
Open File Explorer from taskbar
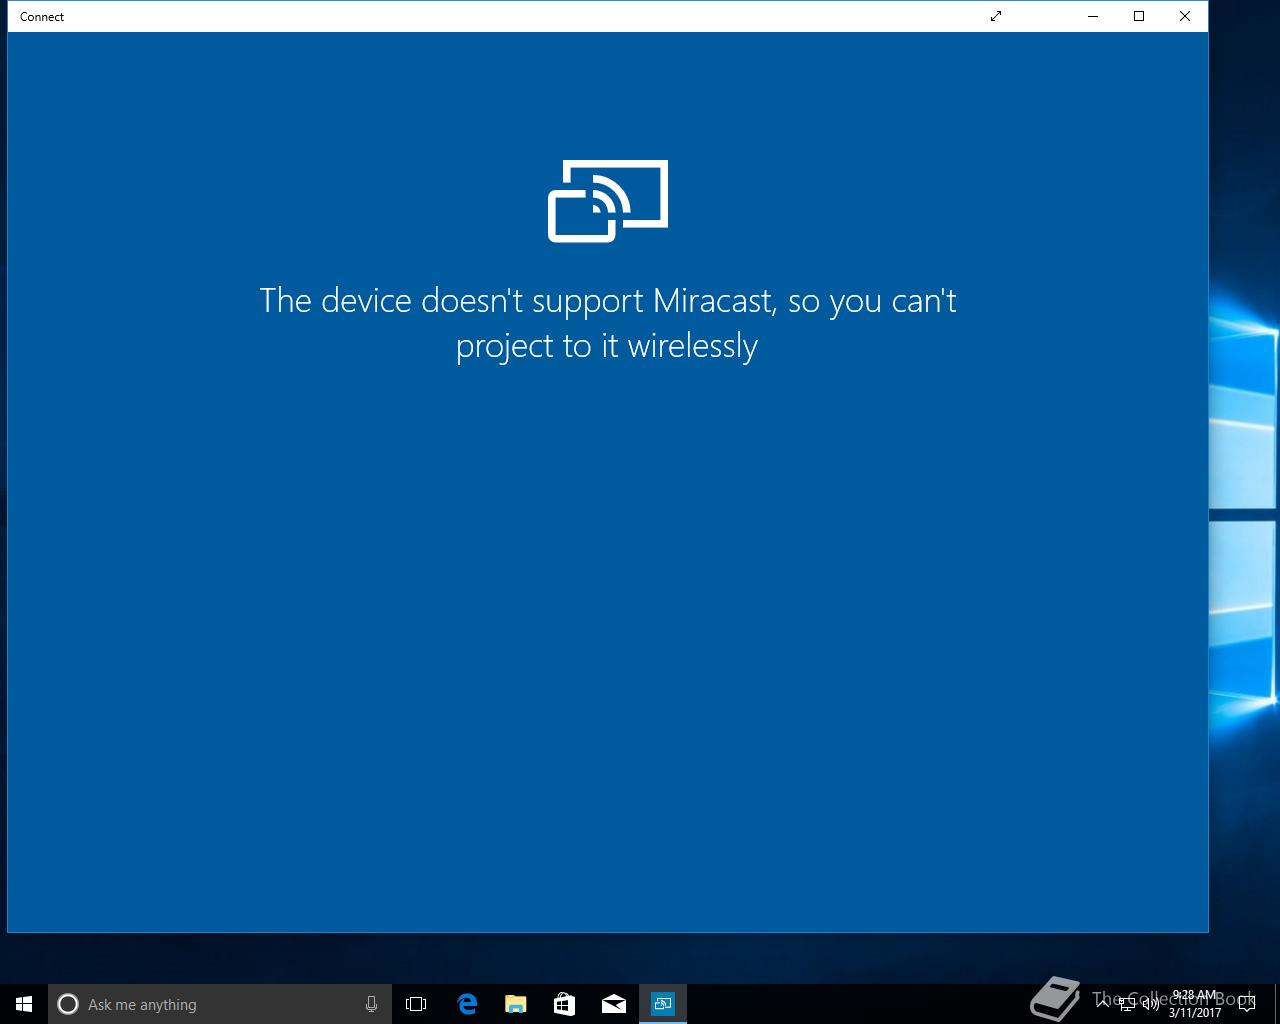515,1004
